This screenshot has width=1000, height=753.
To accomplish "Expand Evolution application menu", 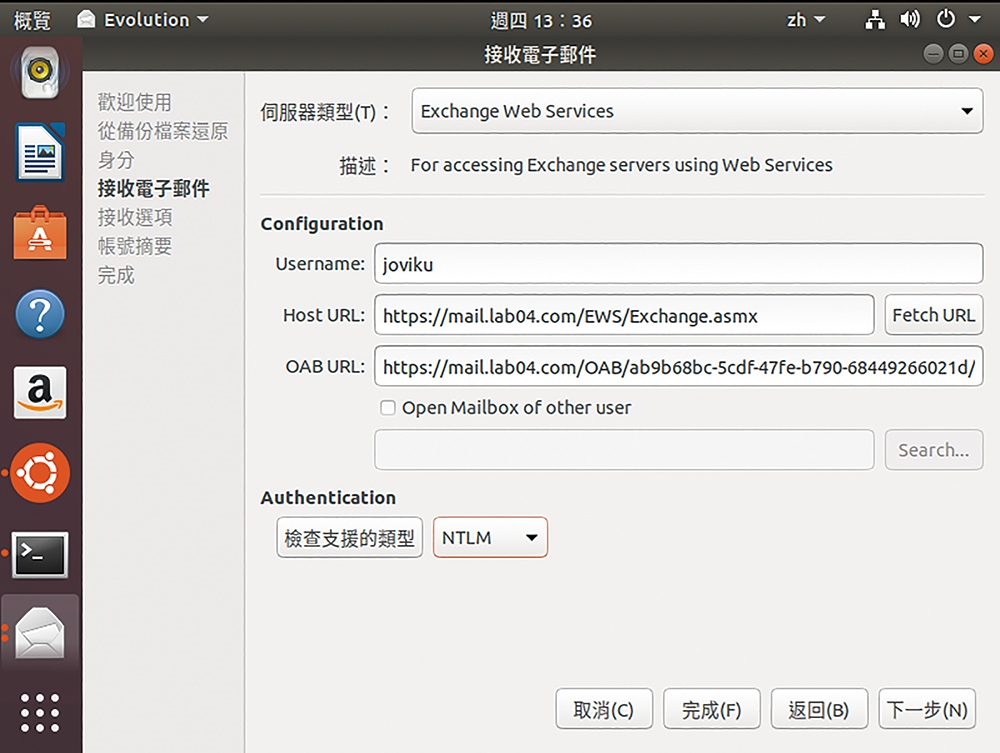I will coord(156,20).
